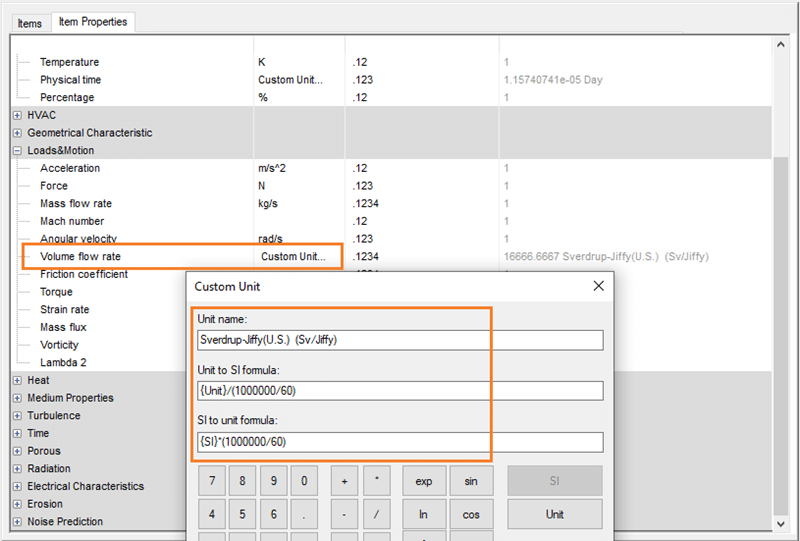Close the Custom Unit dialog

point(598,286)
